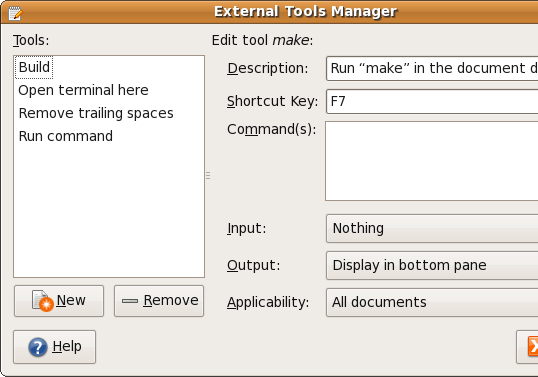Viewport: 538px width, 377px height.
Task: Click the partially visible Close button
Action: click(x=527, y=347)
